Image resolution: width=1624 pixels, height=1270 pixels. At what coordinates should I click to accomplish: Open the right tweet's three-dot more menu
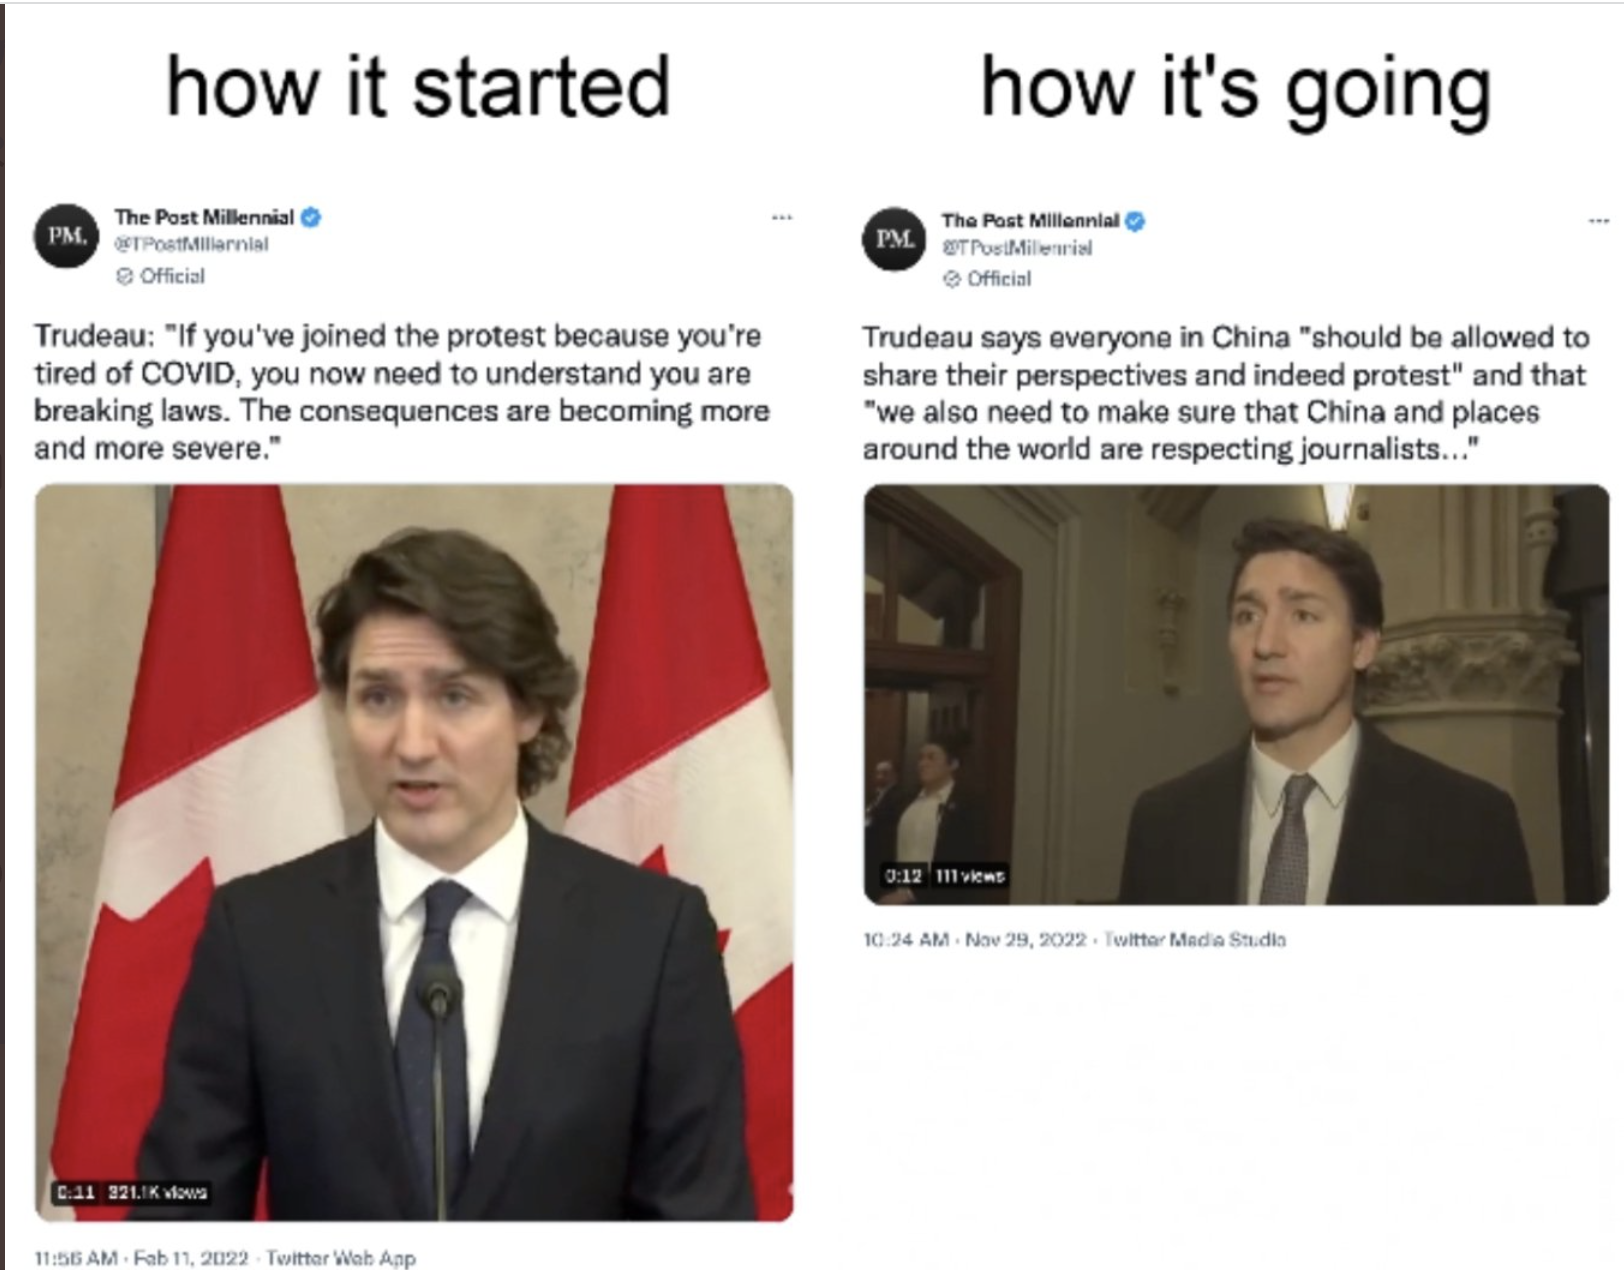point(1599,220)
